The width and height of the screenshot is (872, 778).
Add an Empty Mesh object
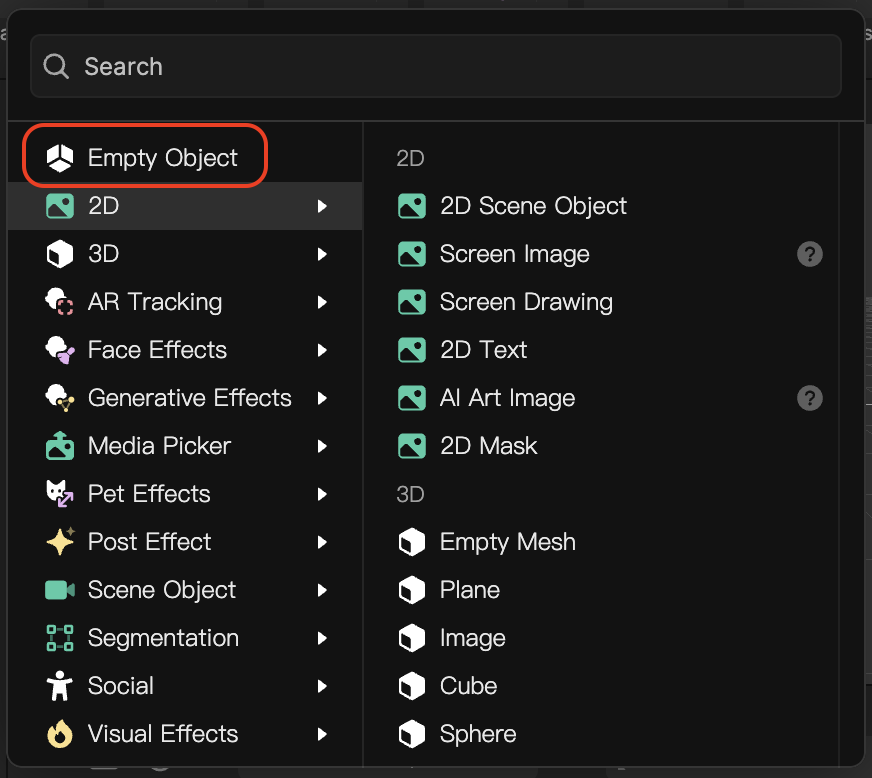point(601,542)
